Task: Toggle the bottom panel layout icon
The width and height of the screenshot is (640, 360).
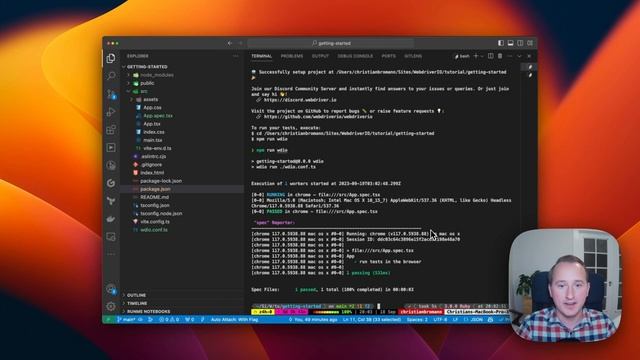Action: (x=510, y=43)
